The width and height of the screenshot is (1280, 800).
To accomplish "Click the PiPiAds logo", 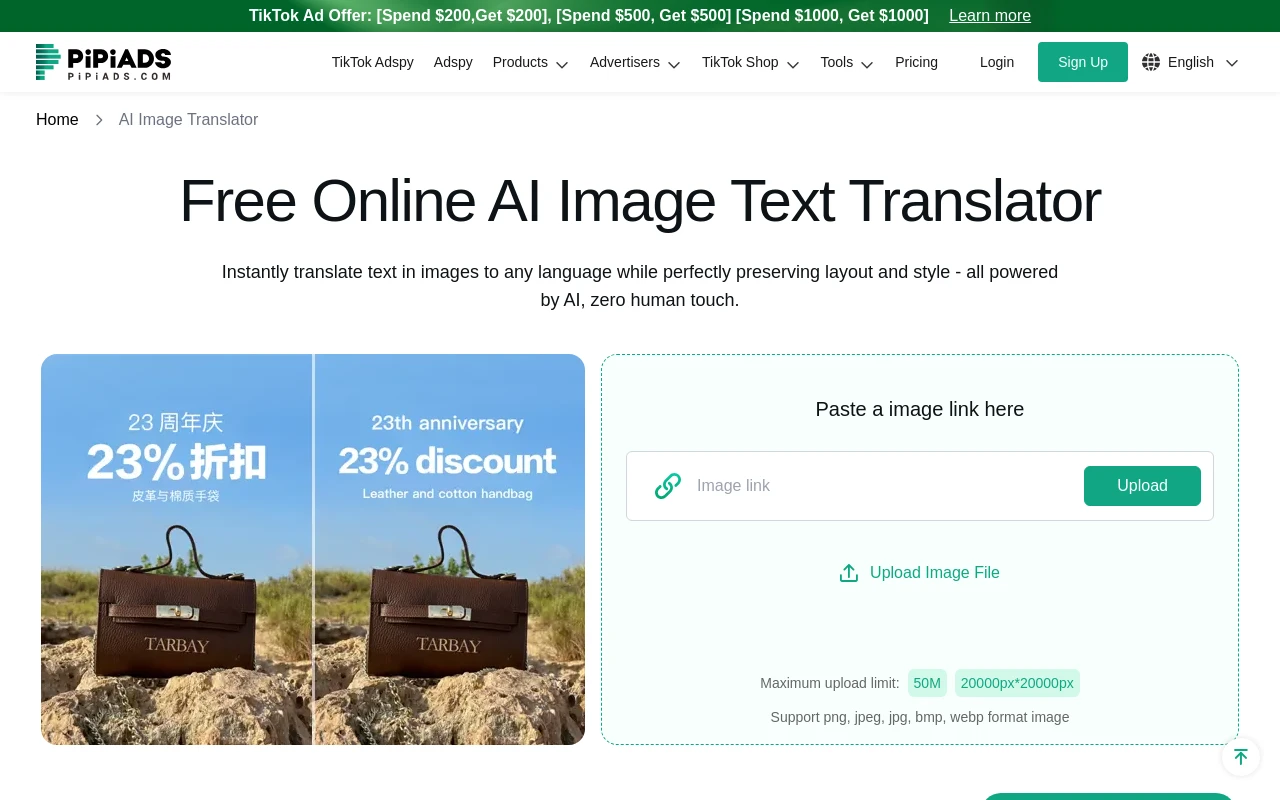I will (103, 62).
